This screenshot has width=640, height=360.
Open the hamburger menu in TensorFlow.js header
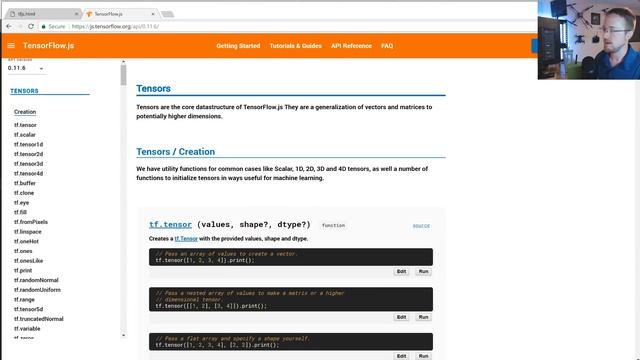coord(11,46)
